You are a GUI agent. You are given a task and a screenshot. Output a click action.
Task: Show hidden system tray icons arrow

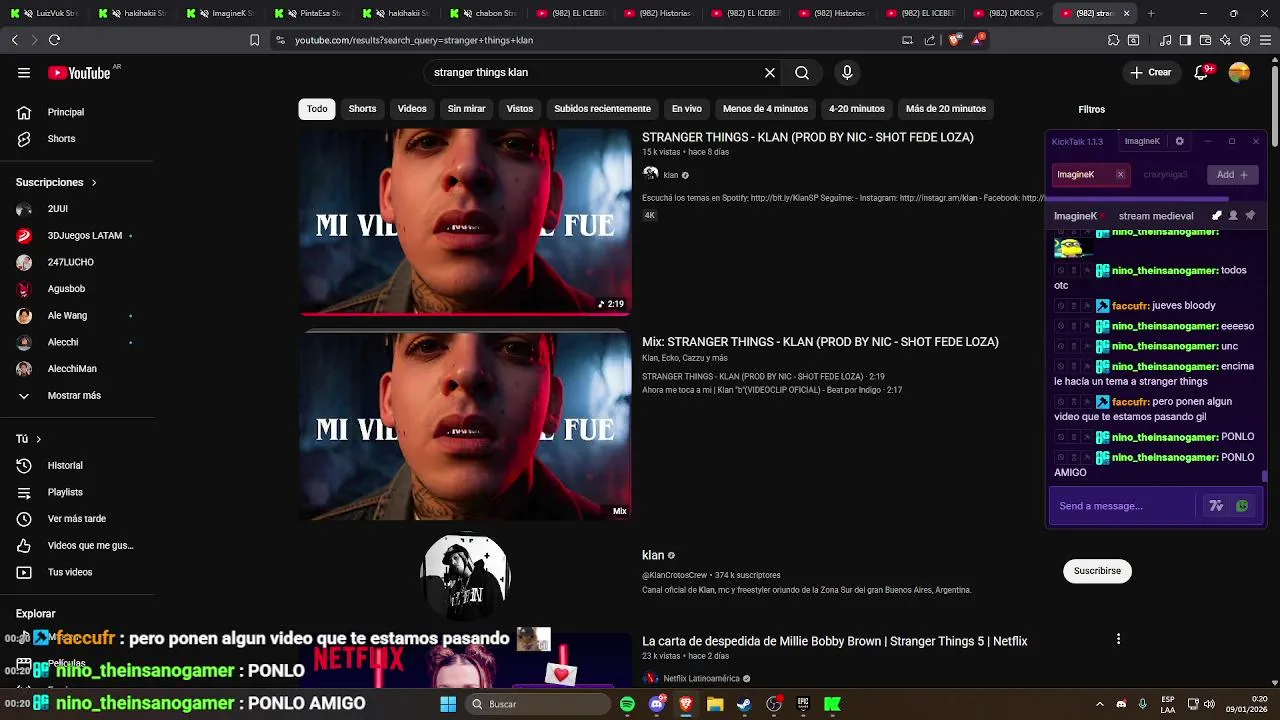point(1099,704)
